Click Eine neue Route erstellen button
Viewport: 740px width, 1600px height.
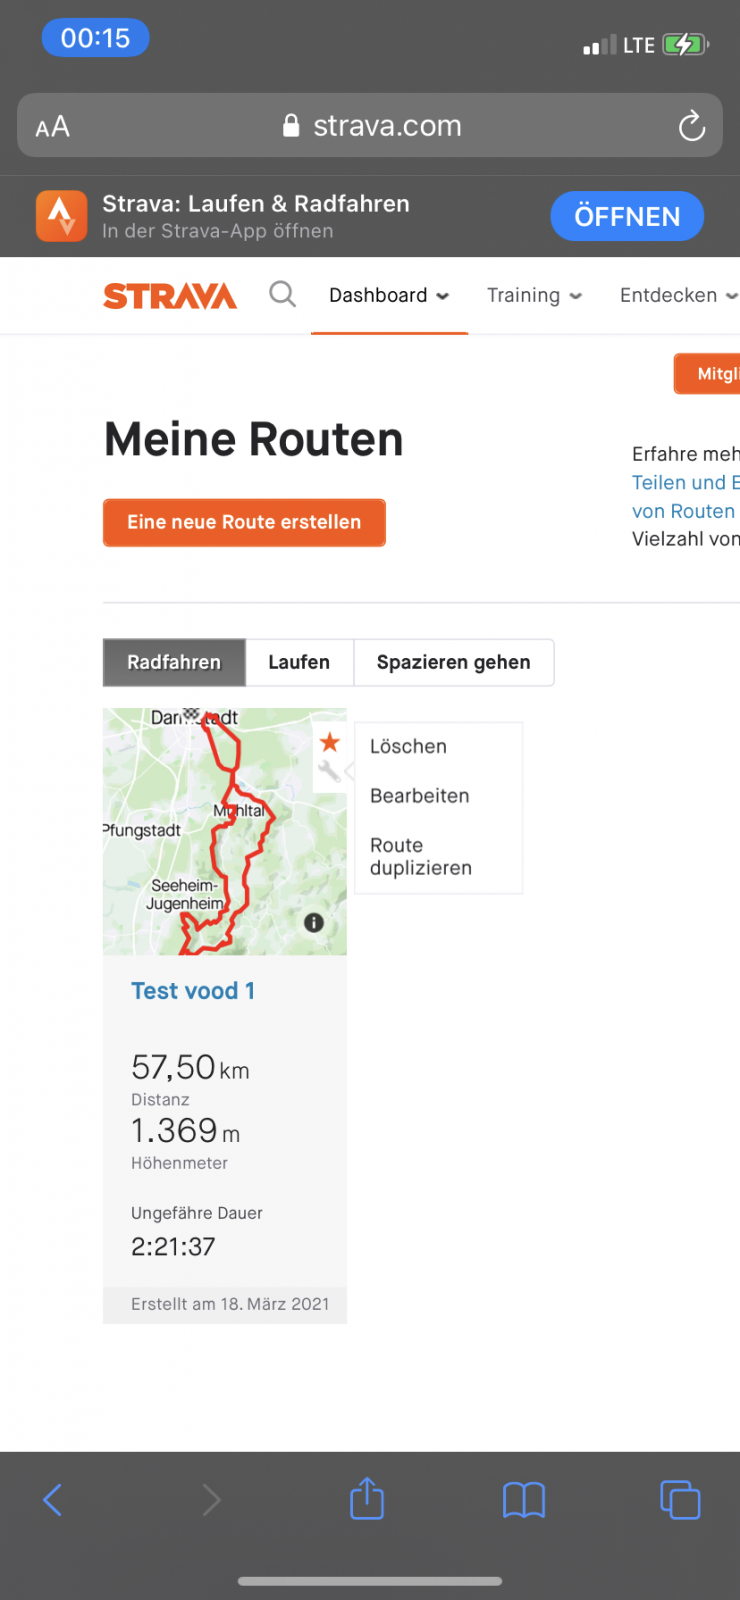(x=244, y=522)
